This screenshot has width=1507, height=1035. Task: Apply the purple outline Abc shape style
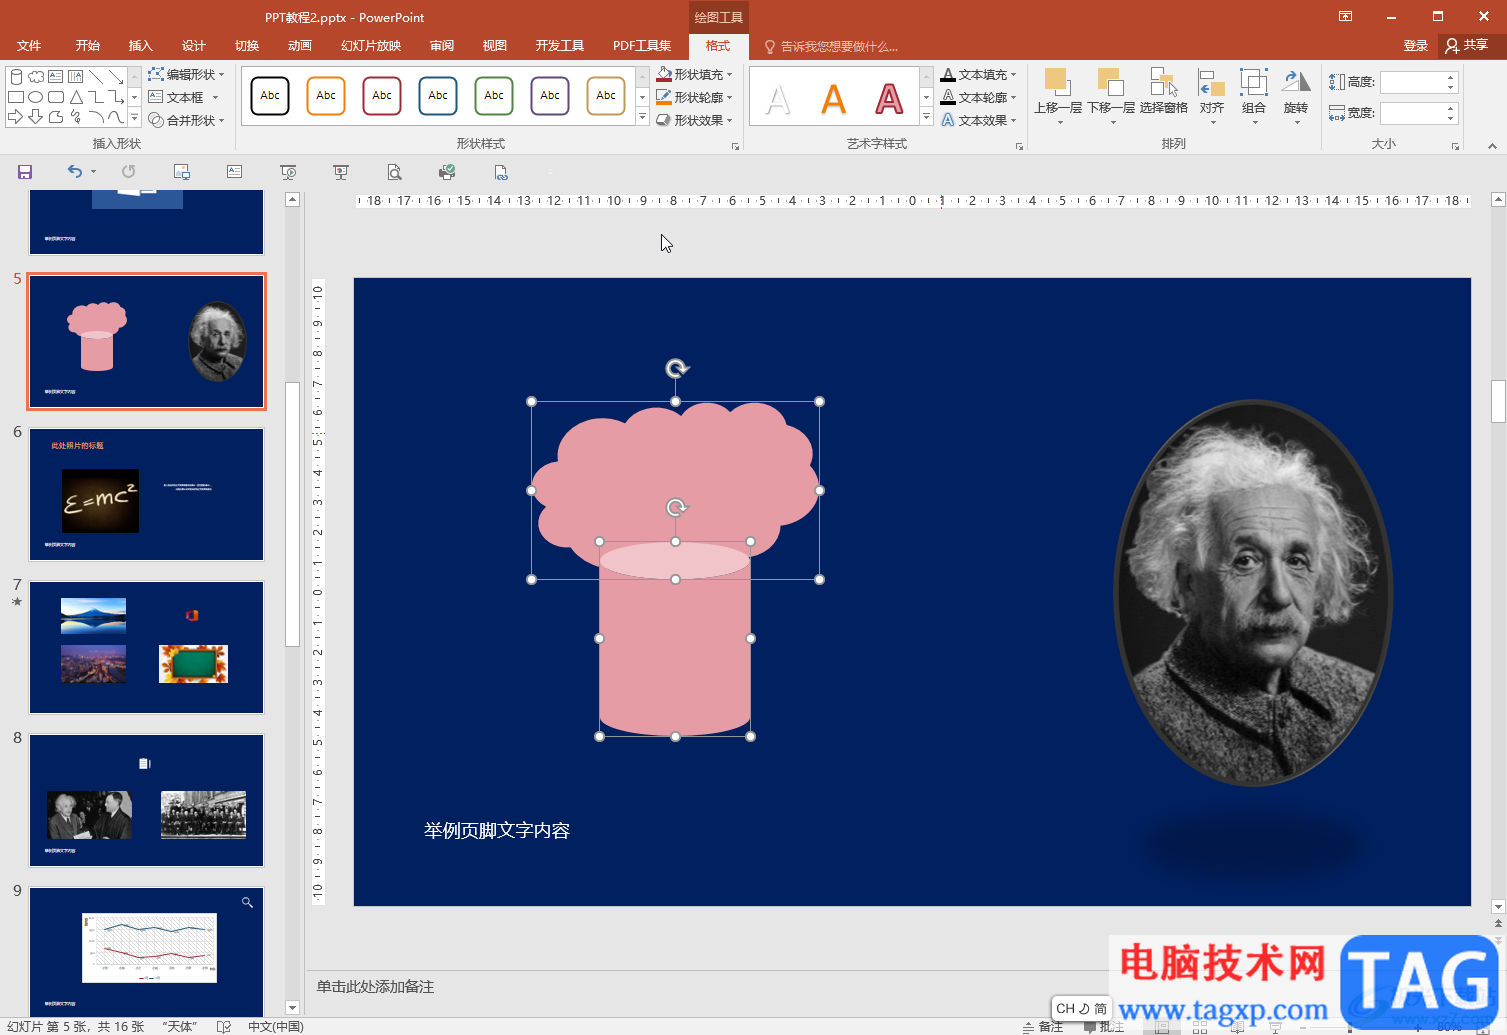(550, 96)
